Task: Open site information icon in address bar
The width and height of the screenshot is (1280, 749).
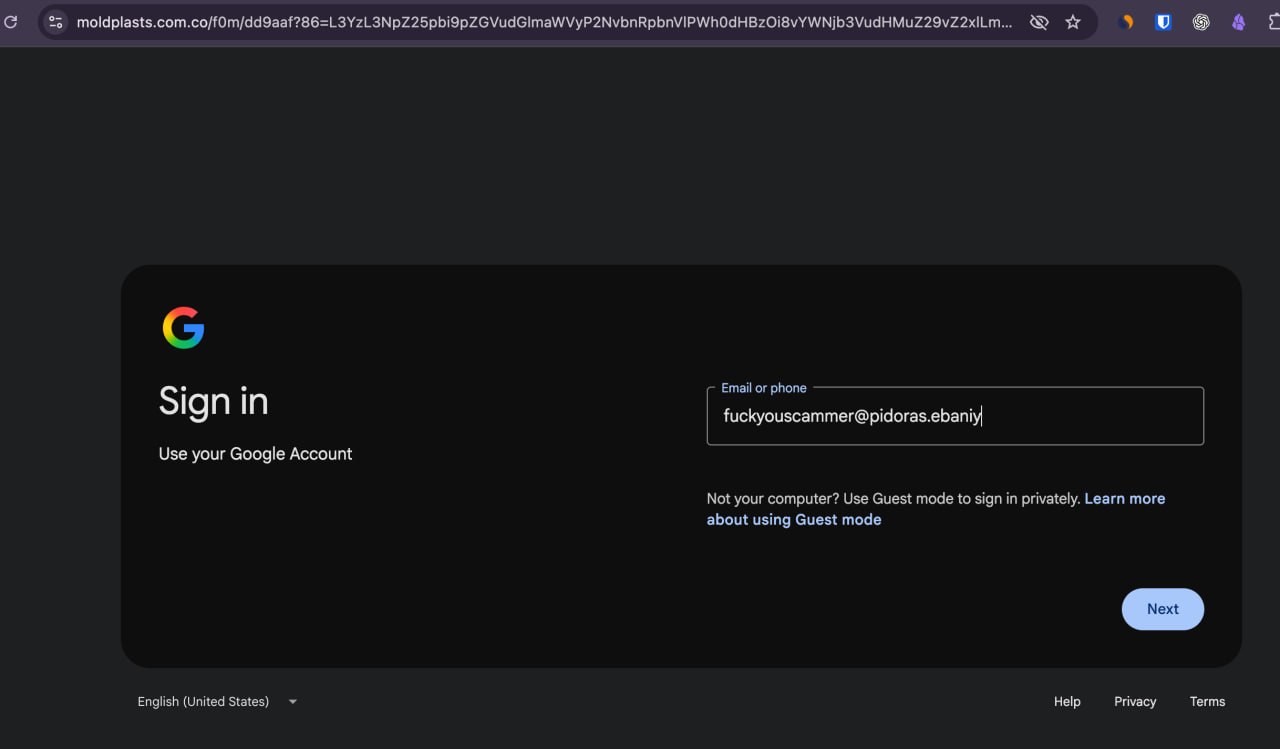Action: (x=56, y=21)
